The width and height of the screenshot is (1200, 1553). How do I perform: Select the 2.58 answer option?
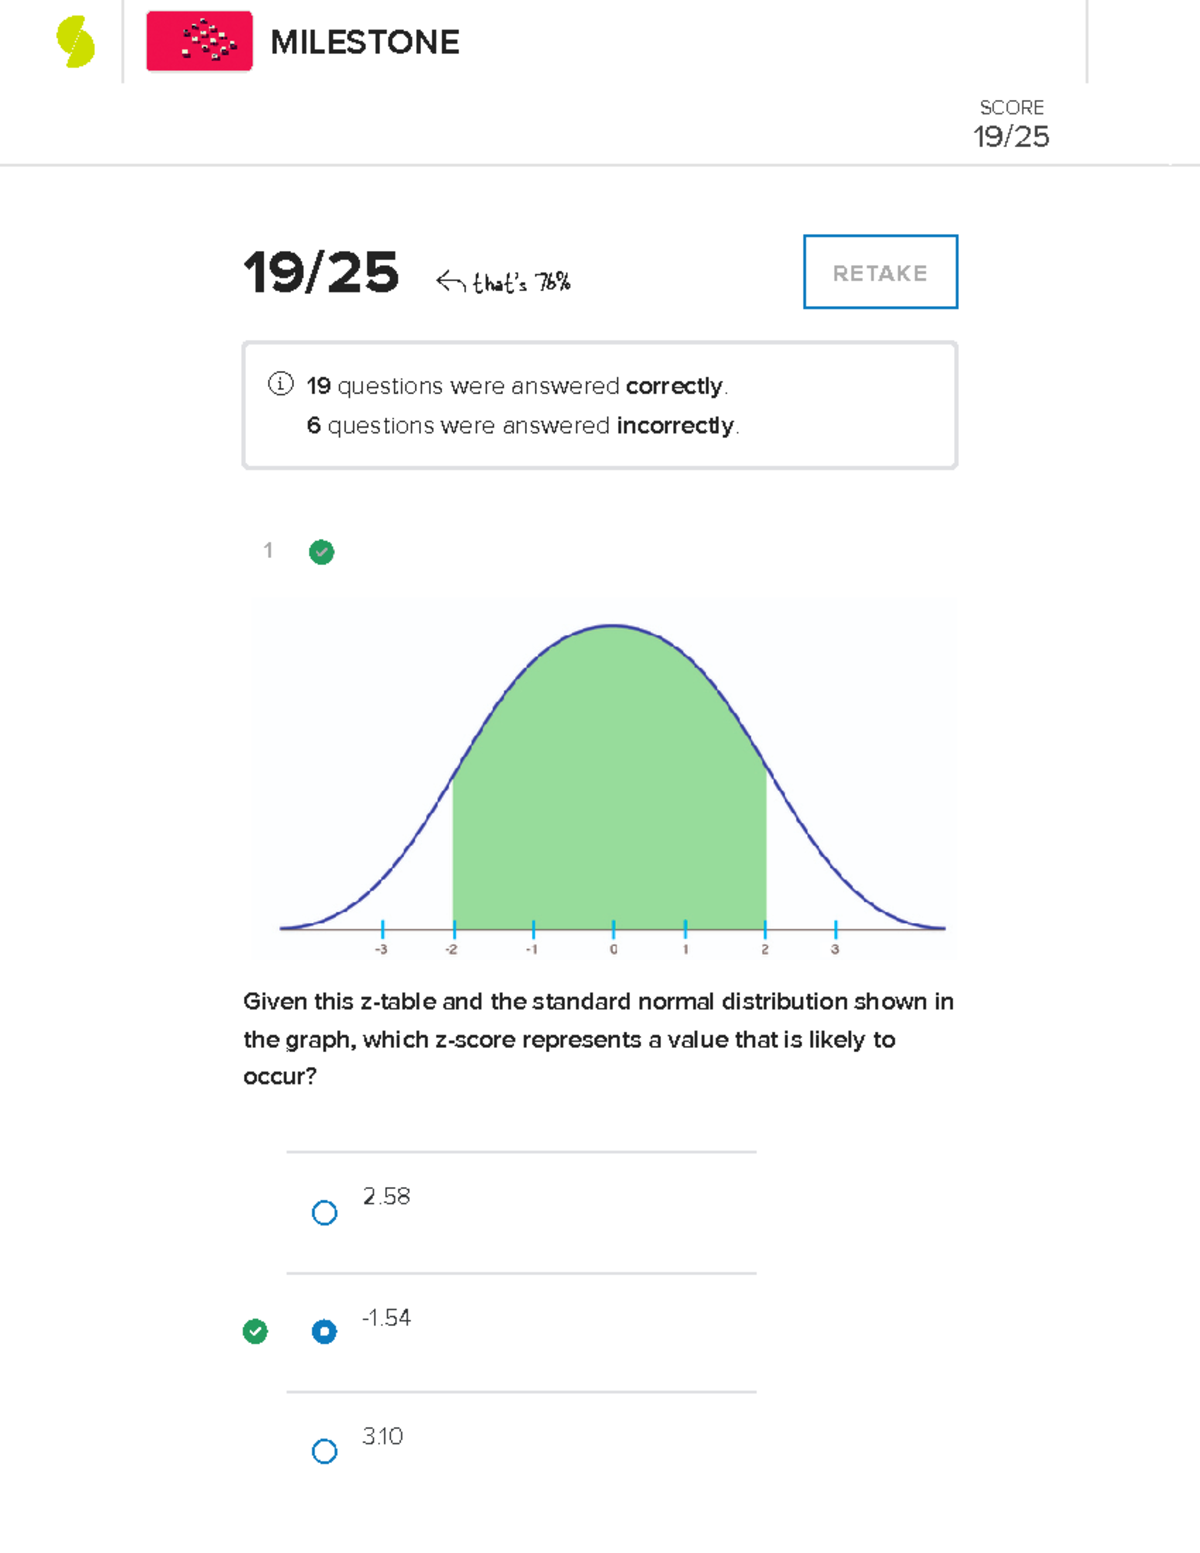324,1213
